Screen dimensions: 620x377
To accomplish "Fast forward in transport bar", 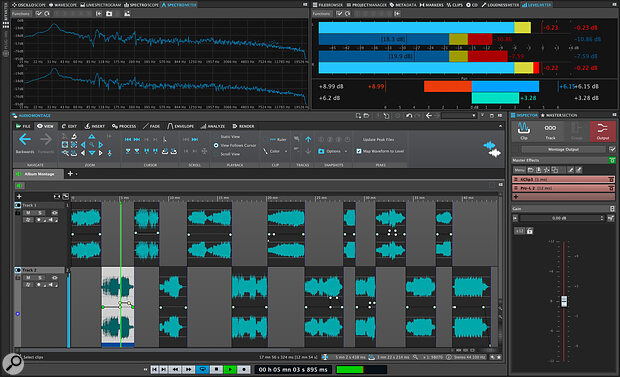I will coord(189,369).
